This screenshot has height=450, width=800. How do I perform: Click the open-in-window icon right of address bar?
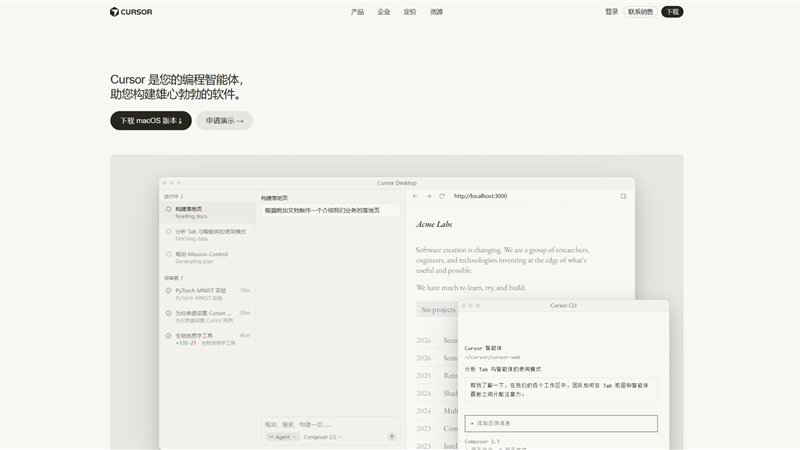pyautogui.click(x=623, y=196)
